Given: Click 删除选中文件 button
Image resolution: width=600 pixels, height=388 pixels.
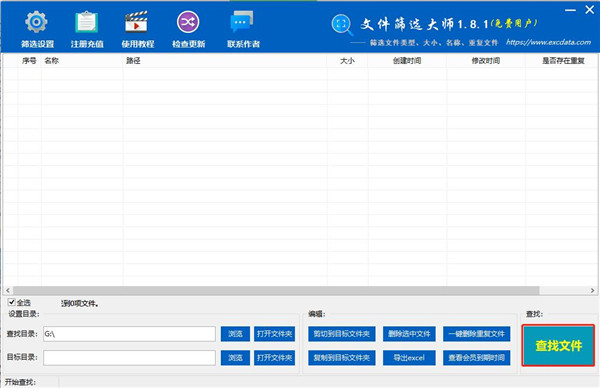Looking at the screenshot, I should click(409, 334).
